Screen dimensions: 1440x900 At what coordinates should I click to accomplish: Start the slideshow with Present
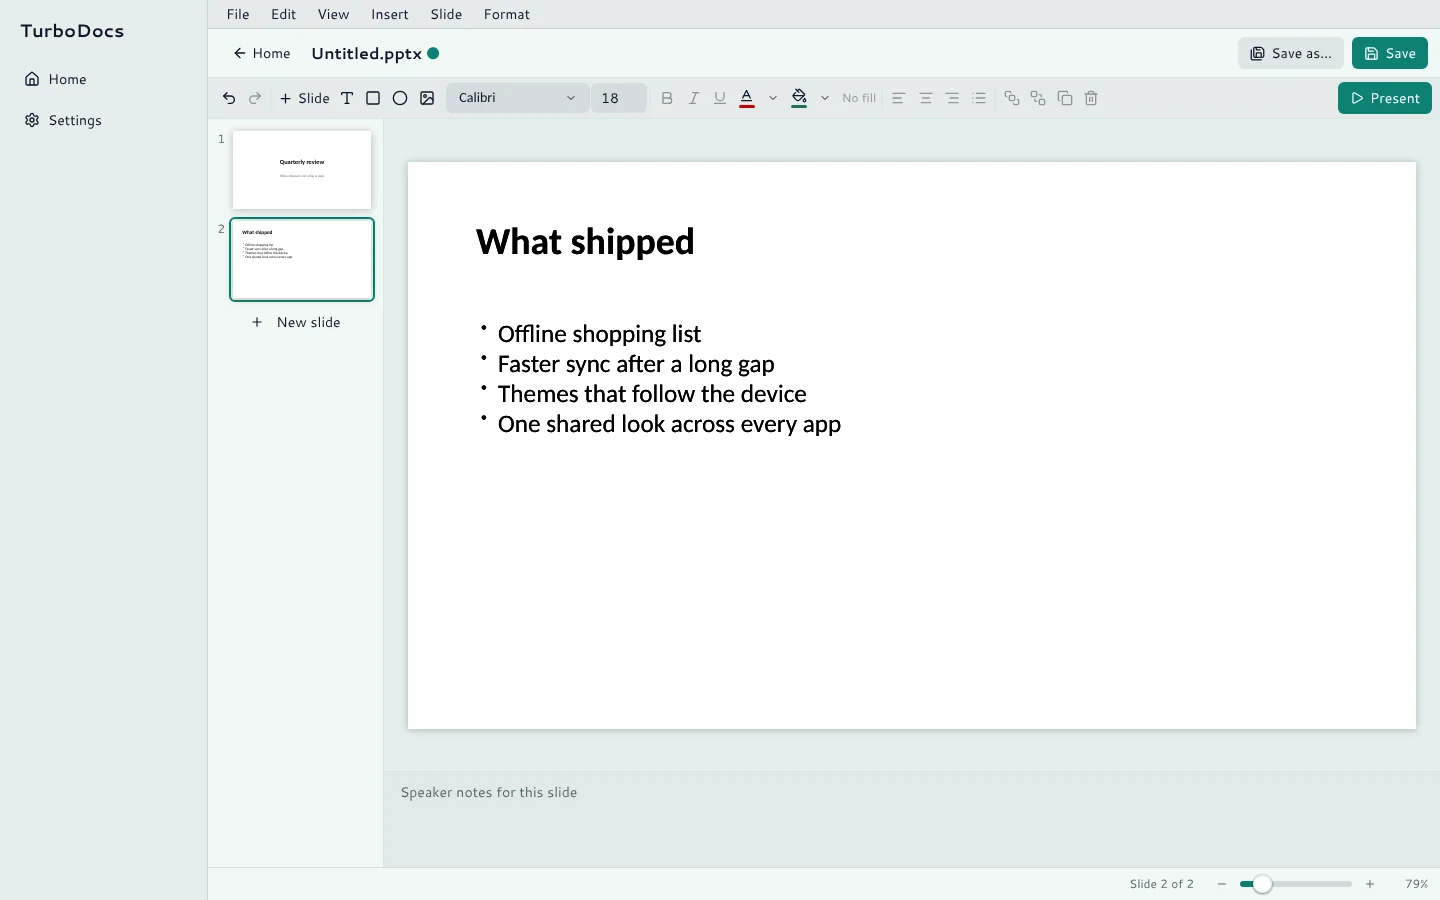click(x=1385, y=98)
